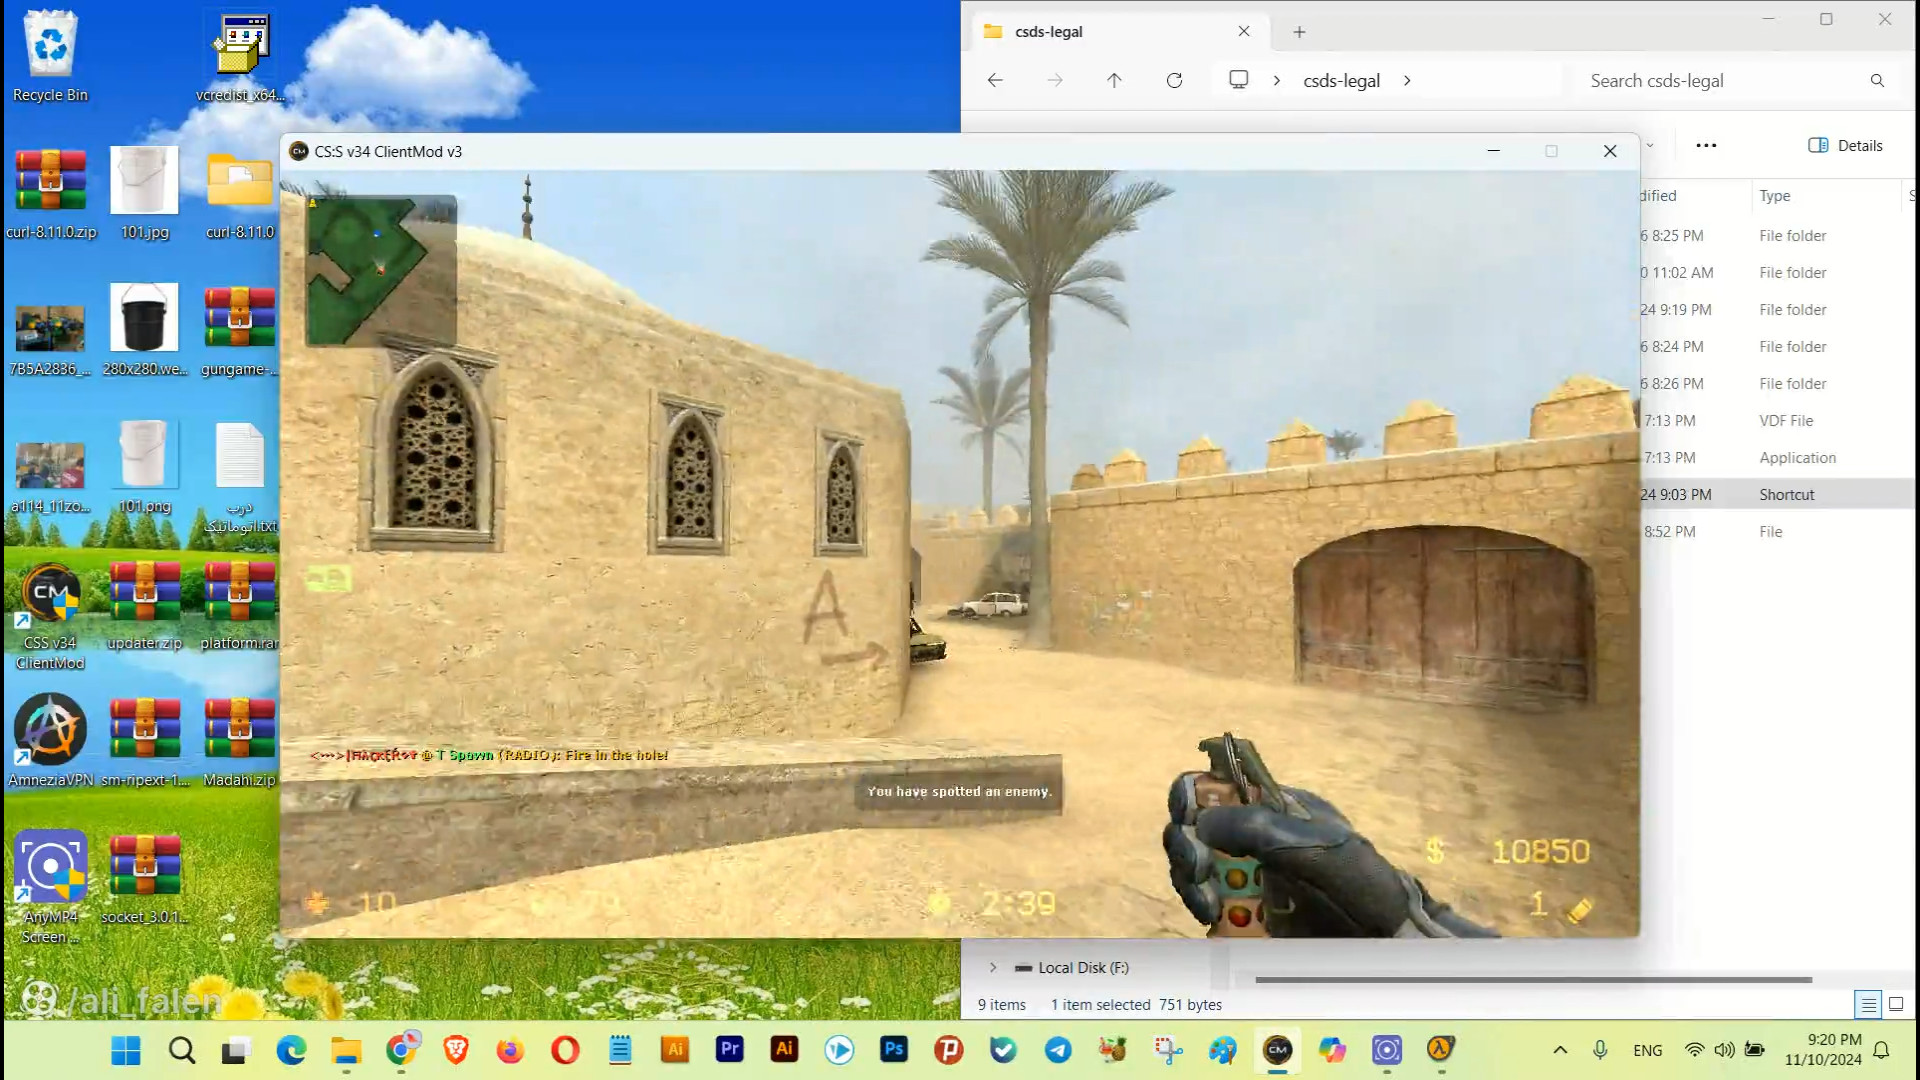Show hidden system tray icons

1560,1050
